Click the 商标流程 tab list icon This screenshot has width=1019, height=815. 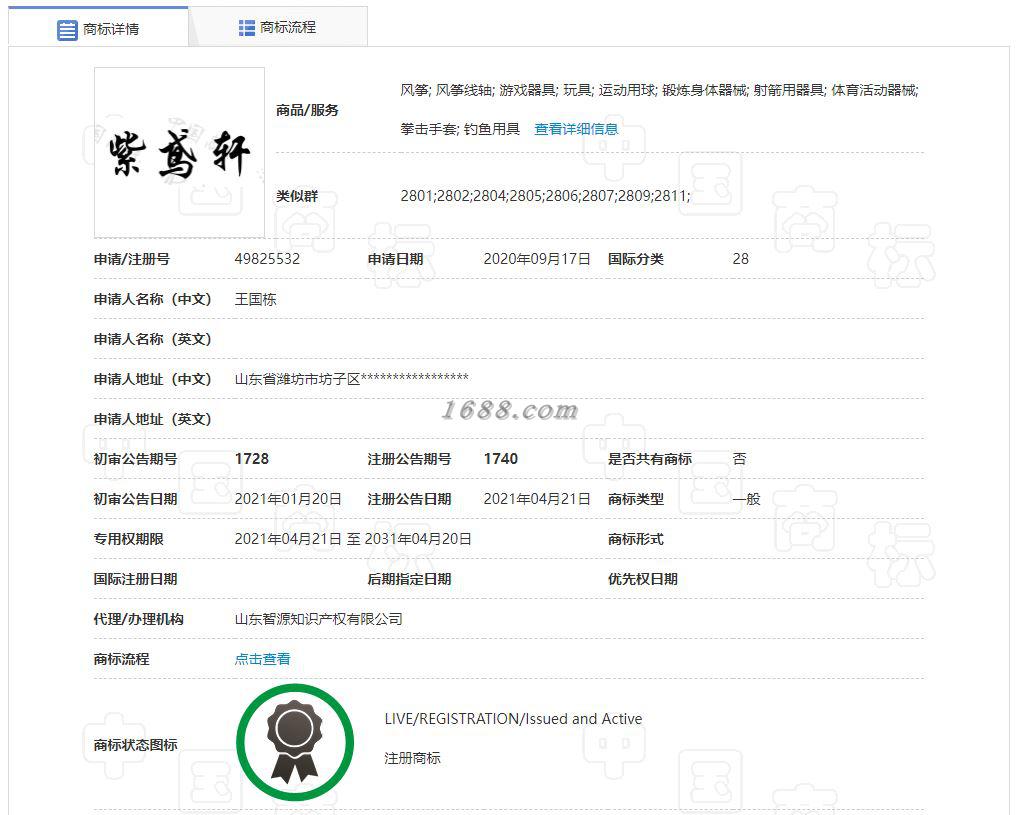click(246, 28)
